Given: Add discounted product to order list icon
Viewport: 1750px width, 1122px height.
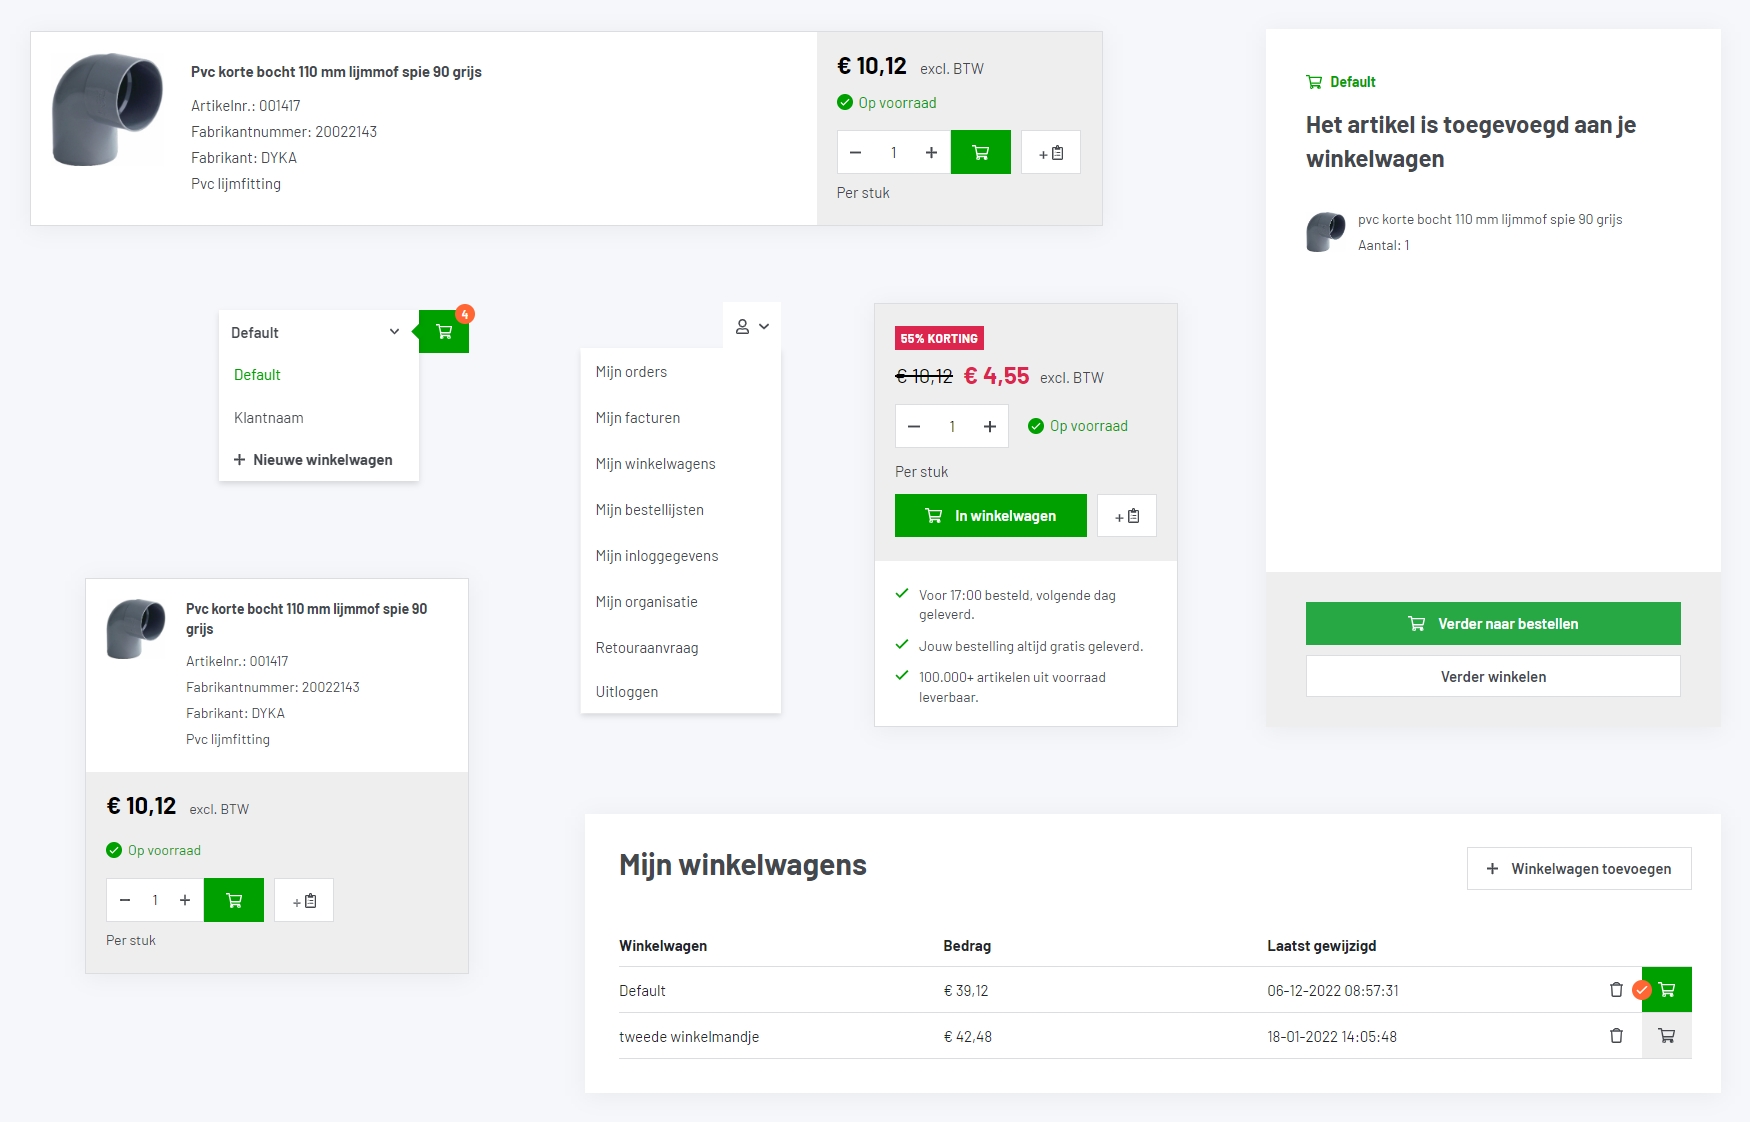Looking at the screenshot, I should [1126, 516].
